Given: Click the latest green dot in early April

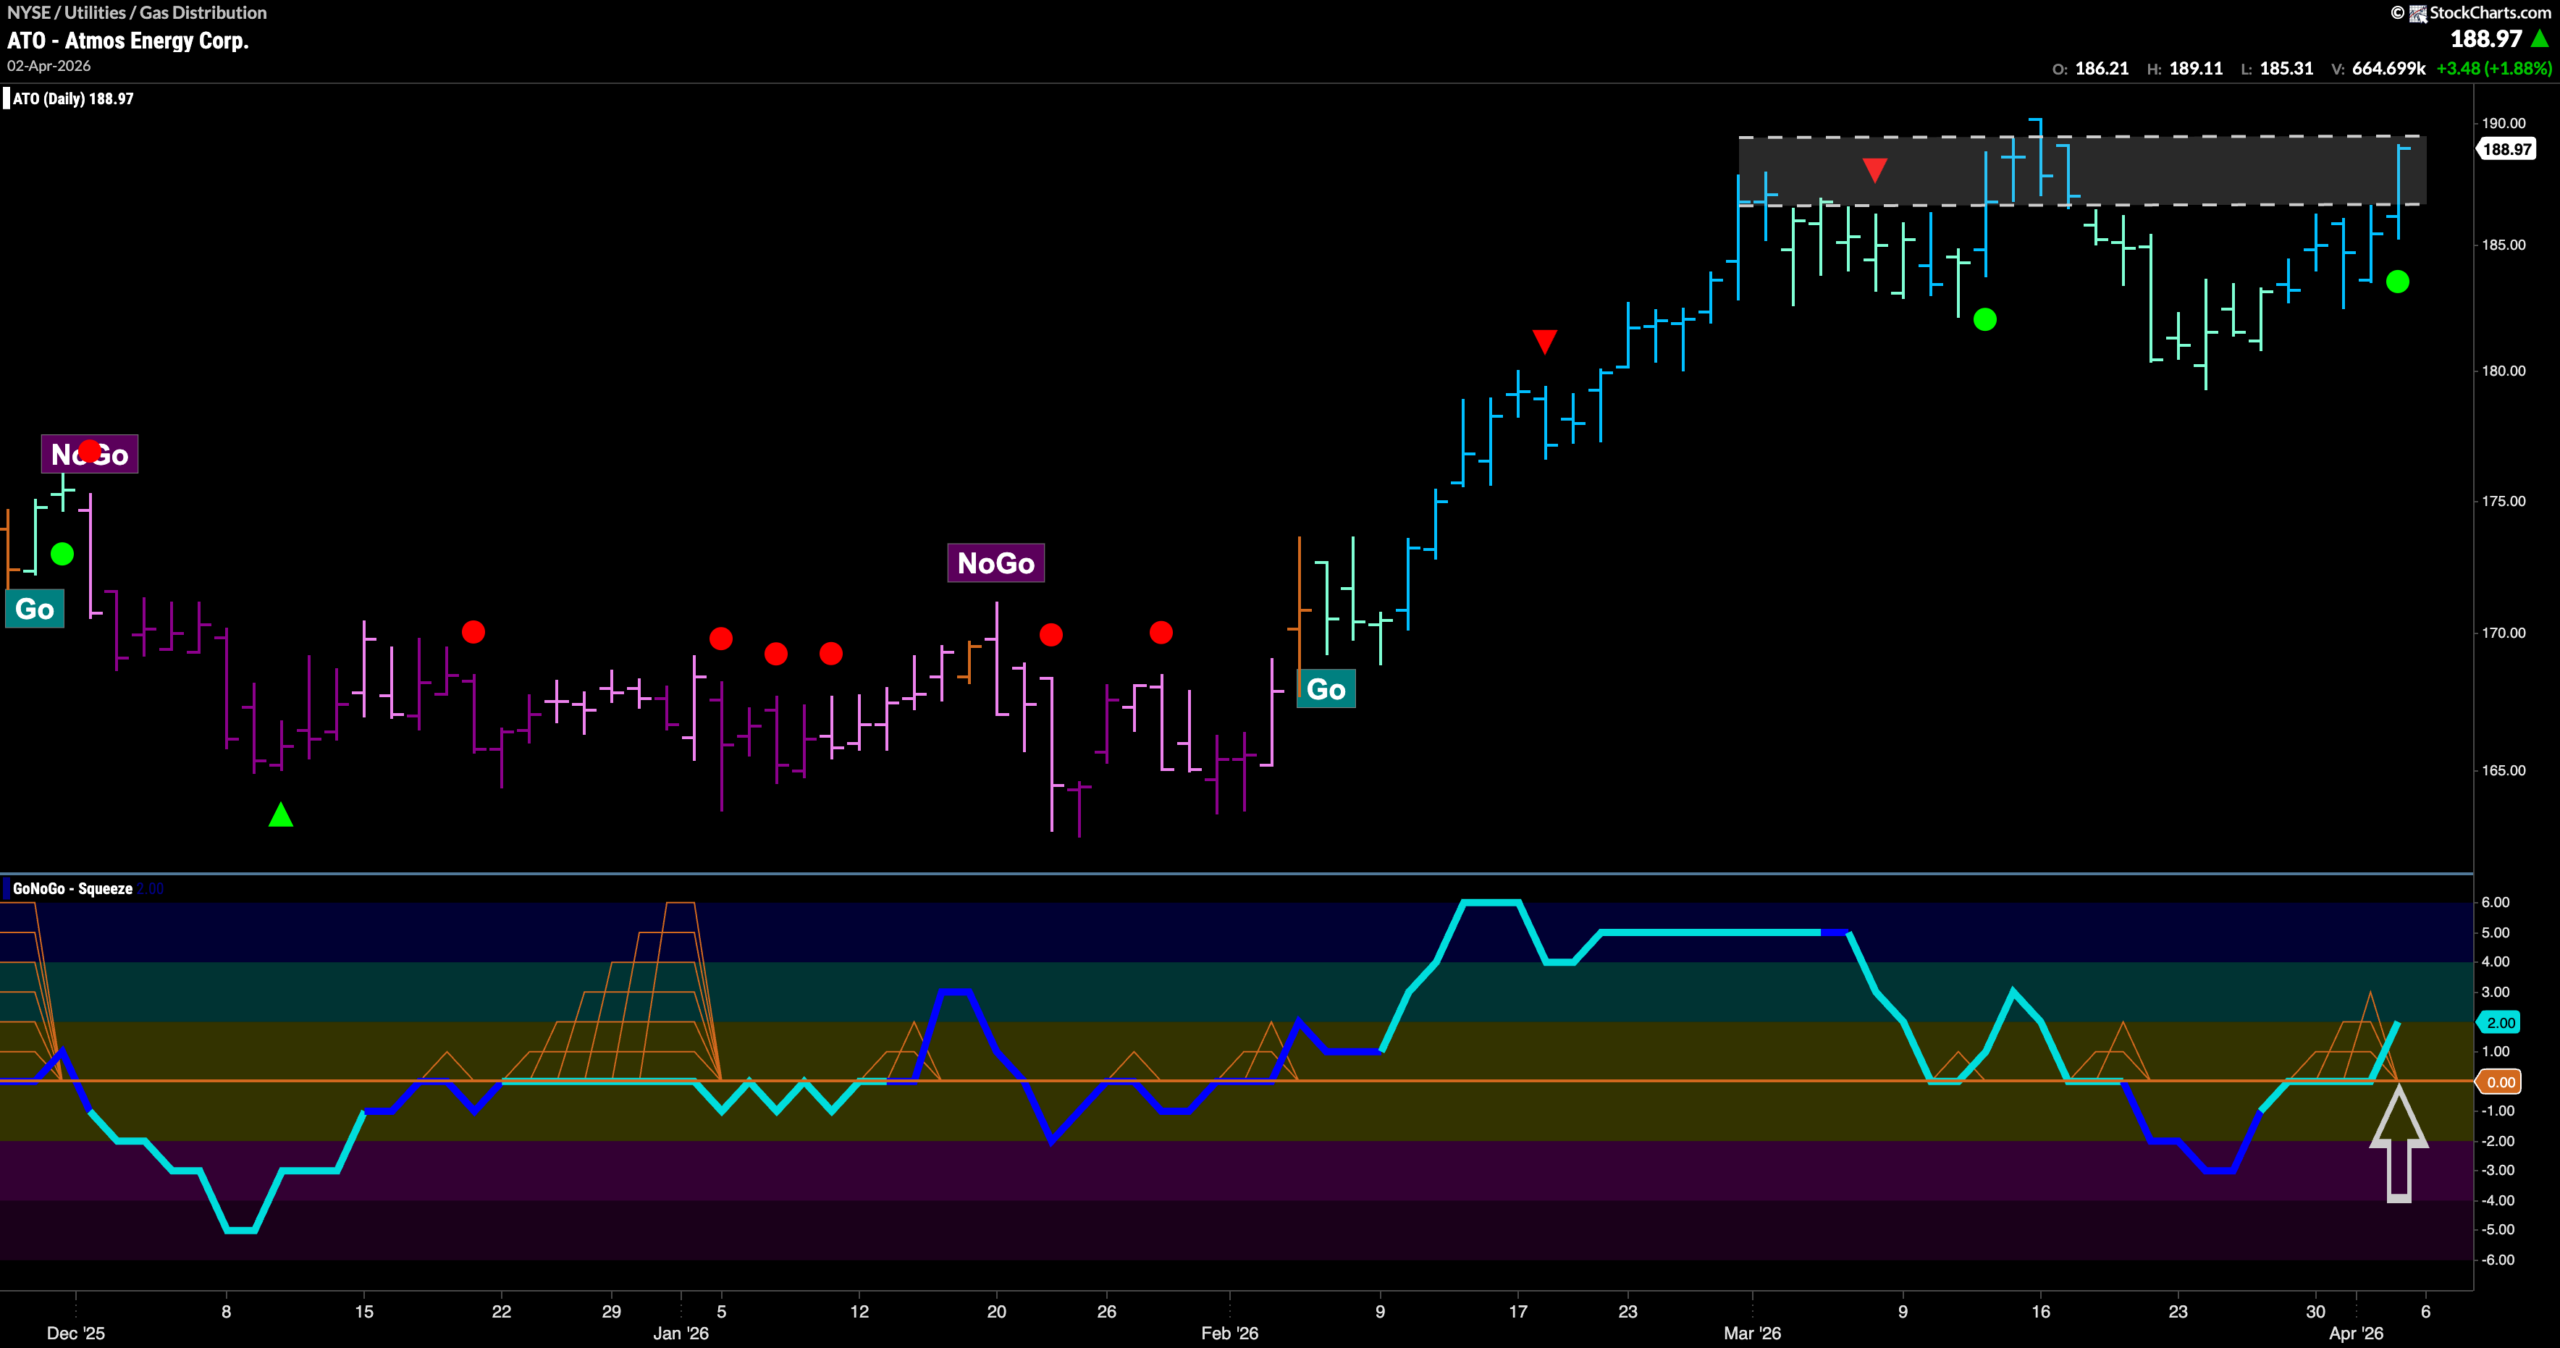Looking at the screenshot, I should pos(2397,282).
